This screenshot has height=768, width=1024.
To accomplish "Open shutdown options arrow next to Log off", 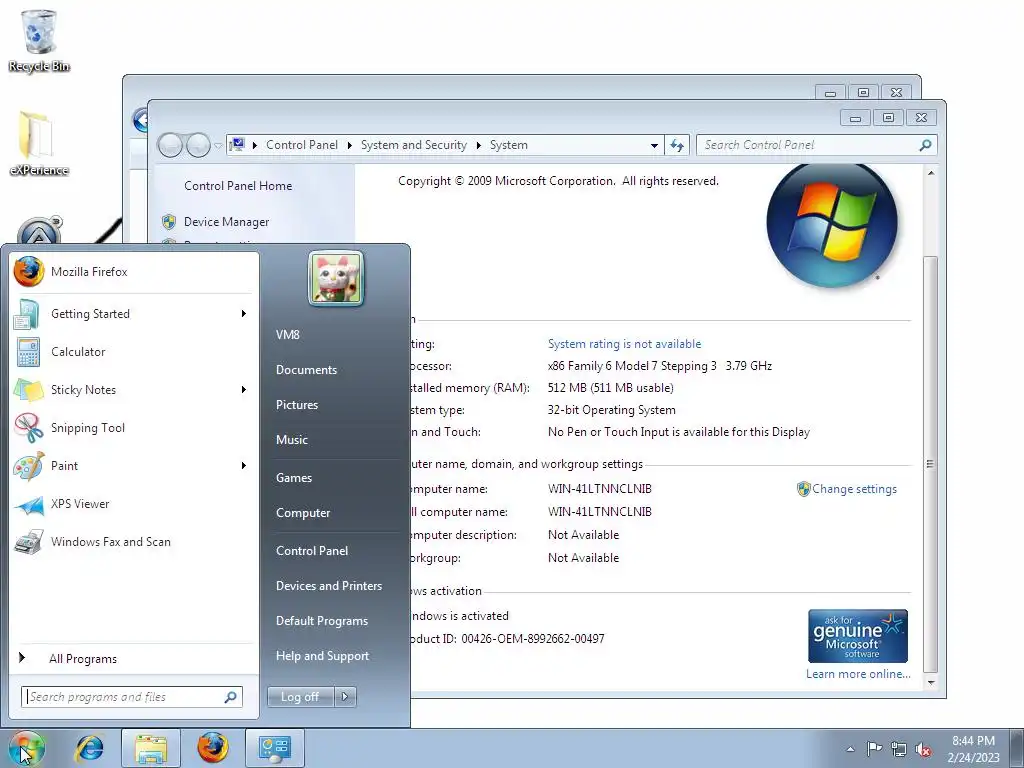I will coord(345,697).
